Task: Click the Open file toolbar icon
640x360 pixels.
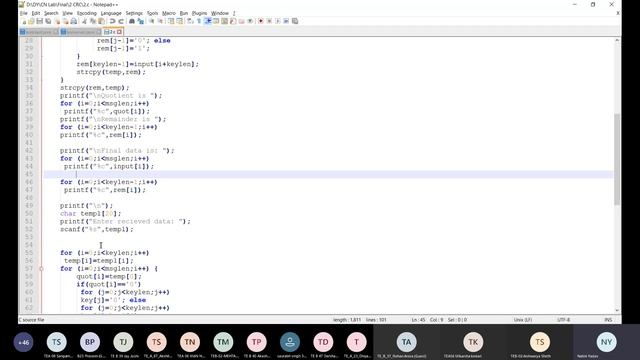Action: click(31, 21)
